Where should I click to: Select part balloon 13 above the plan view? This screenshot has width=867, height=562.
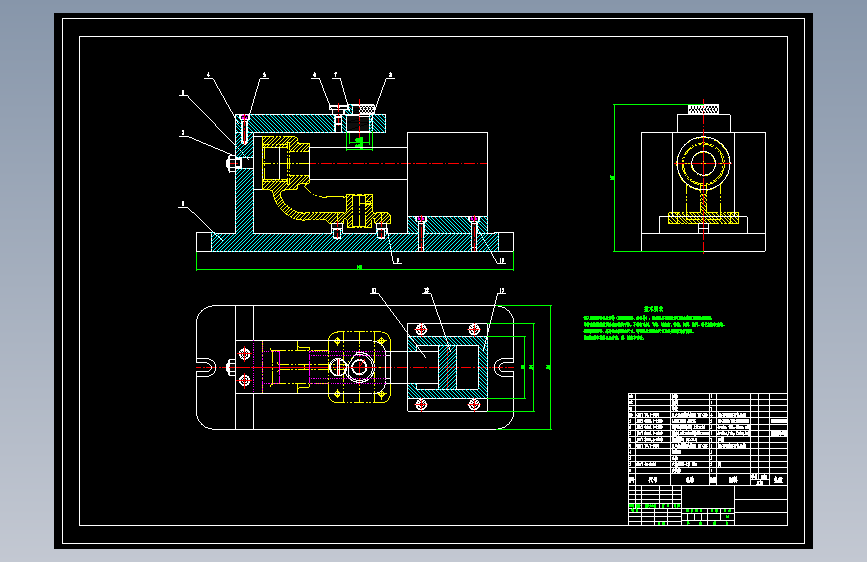[502, 291]
